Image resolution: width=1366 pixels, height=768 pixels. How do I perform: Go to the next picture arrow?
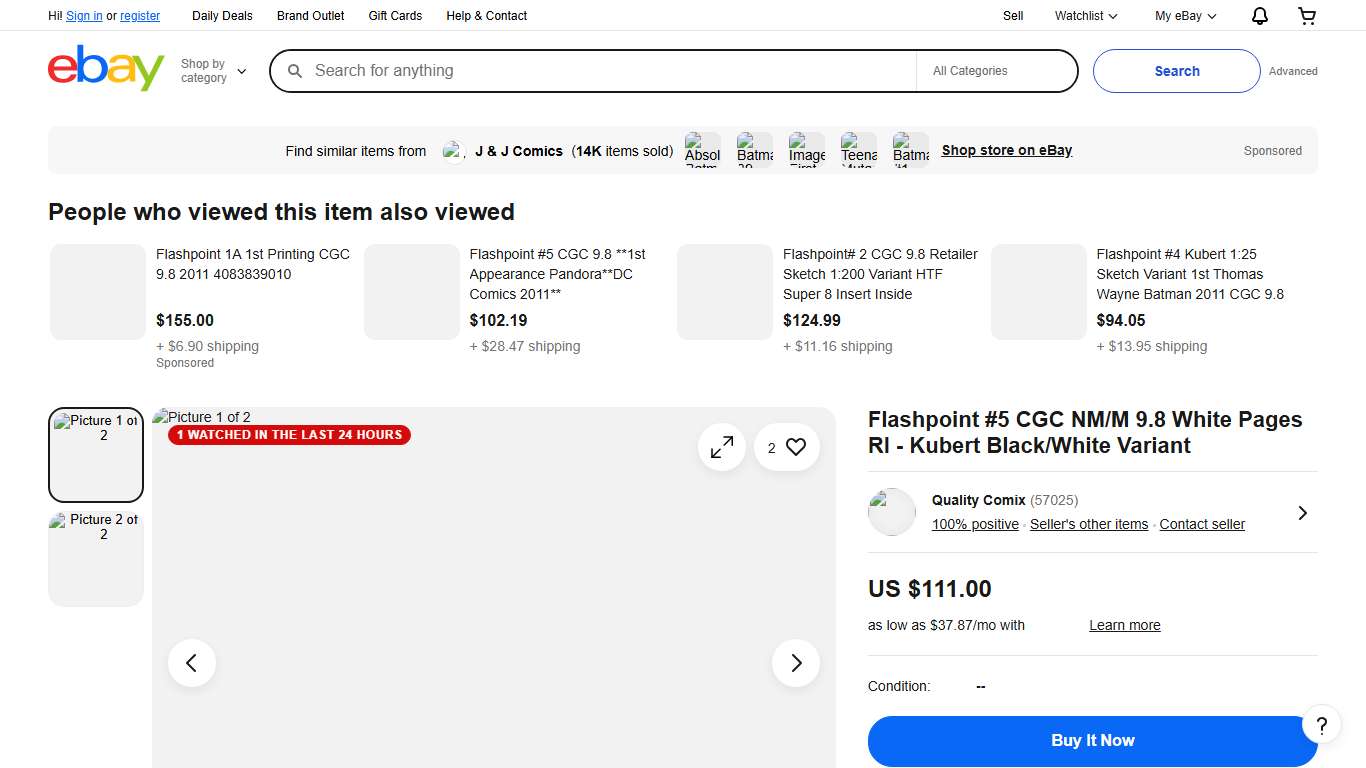pos(796,663)
